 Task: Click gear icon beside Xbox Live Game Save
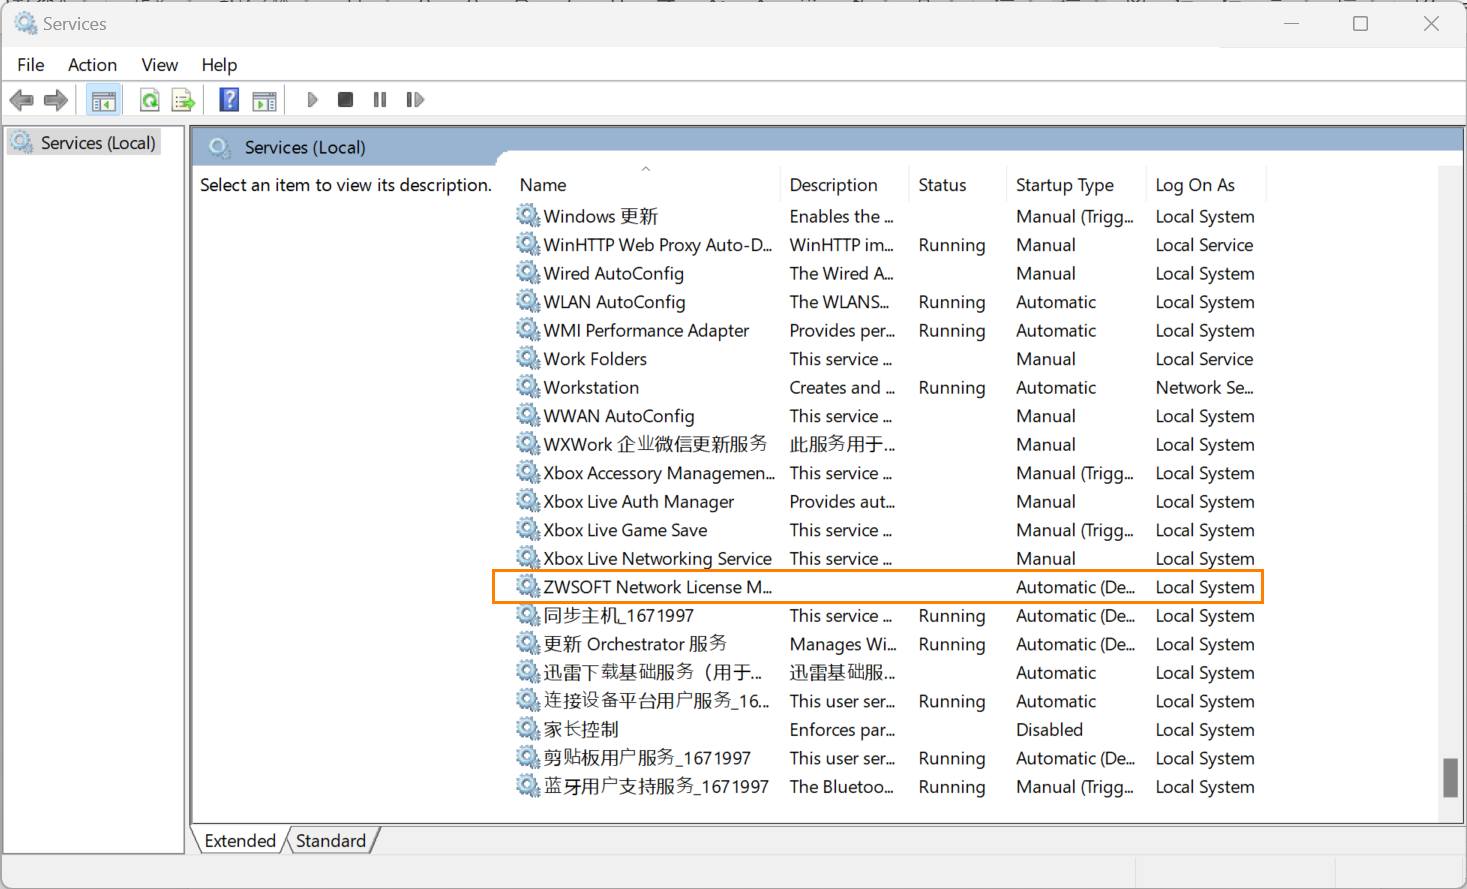coord(528,529)
